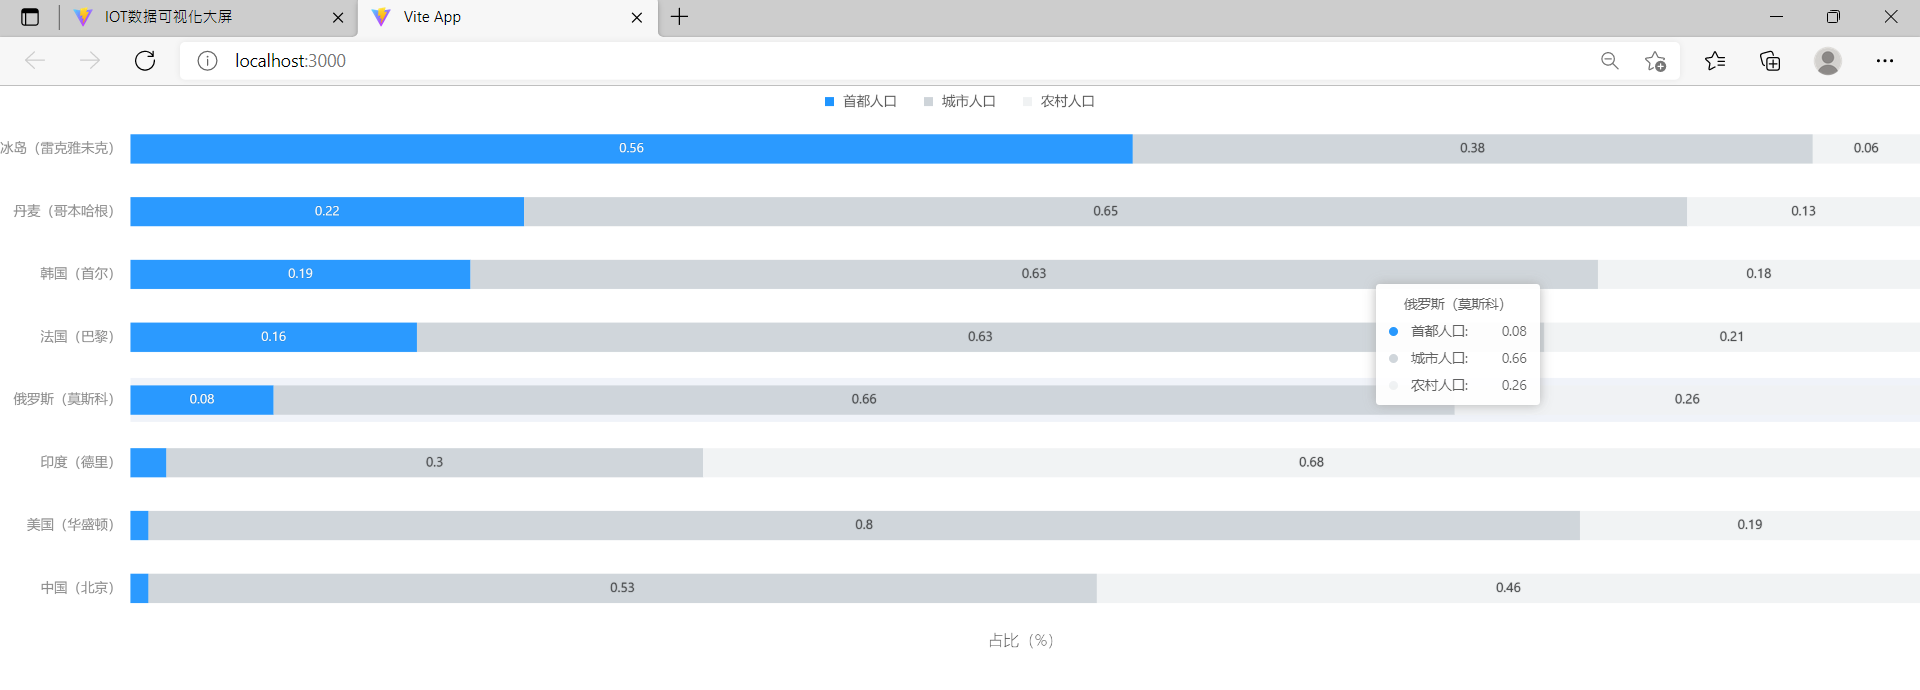Open a new tab with plus button

(x=679, y=17)
